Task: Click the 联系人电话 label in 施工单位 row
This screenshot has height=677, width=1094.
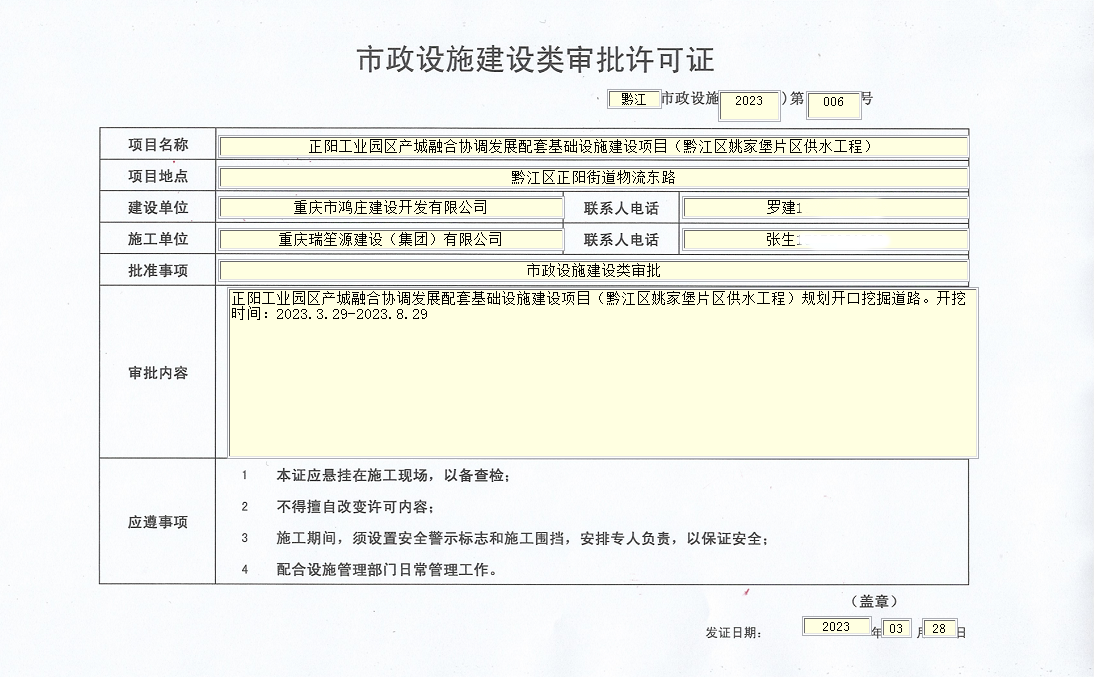Action: click(621, 239)
